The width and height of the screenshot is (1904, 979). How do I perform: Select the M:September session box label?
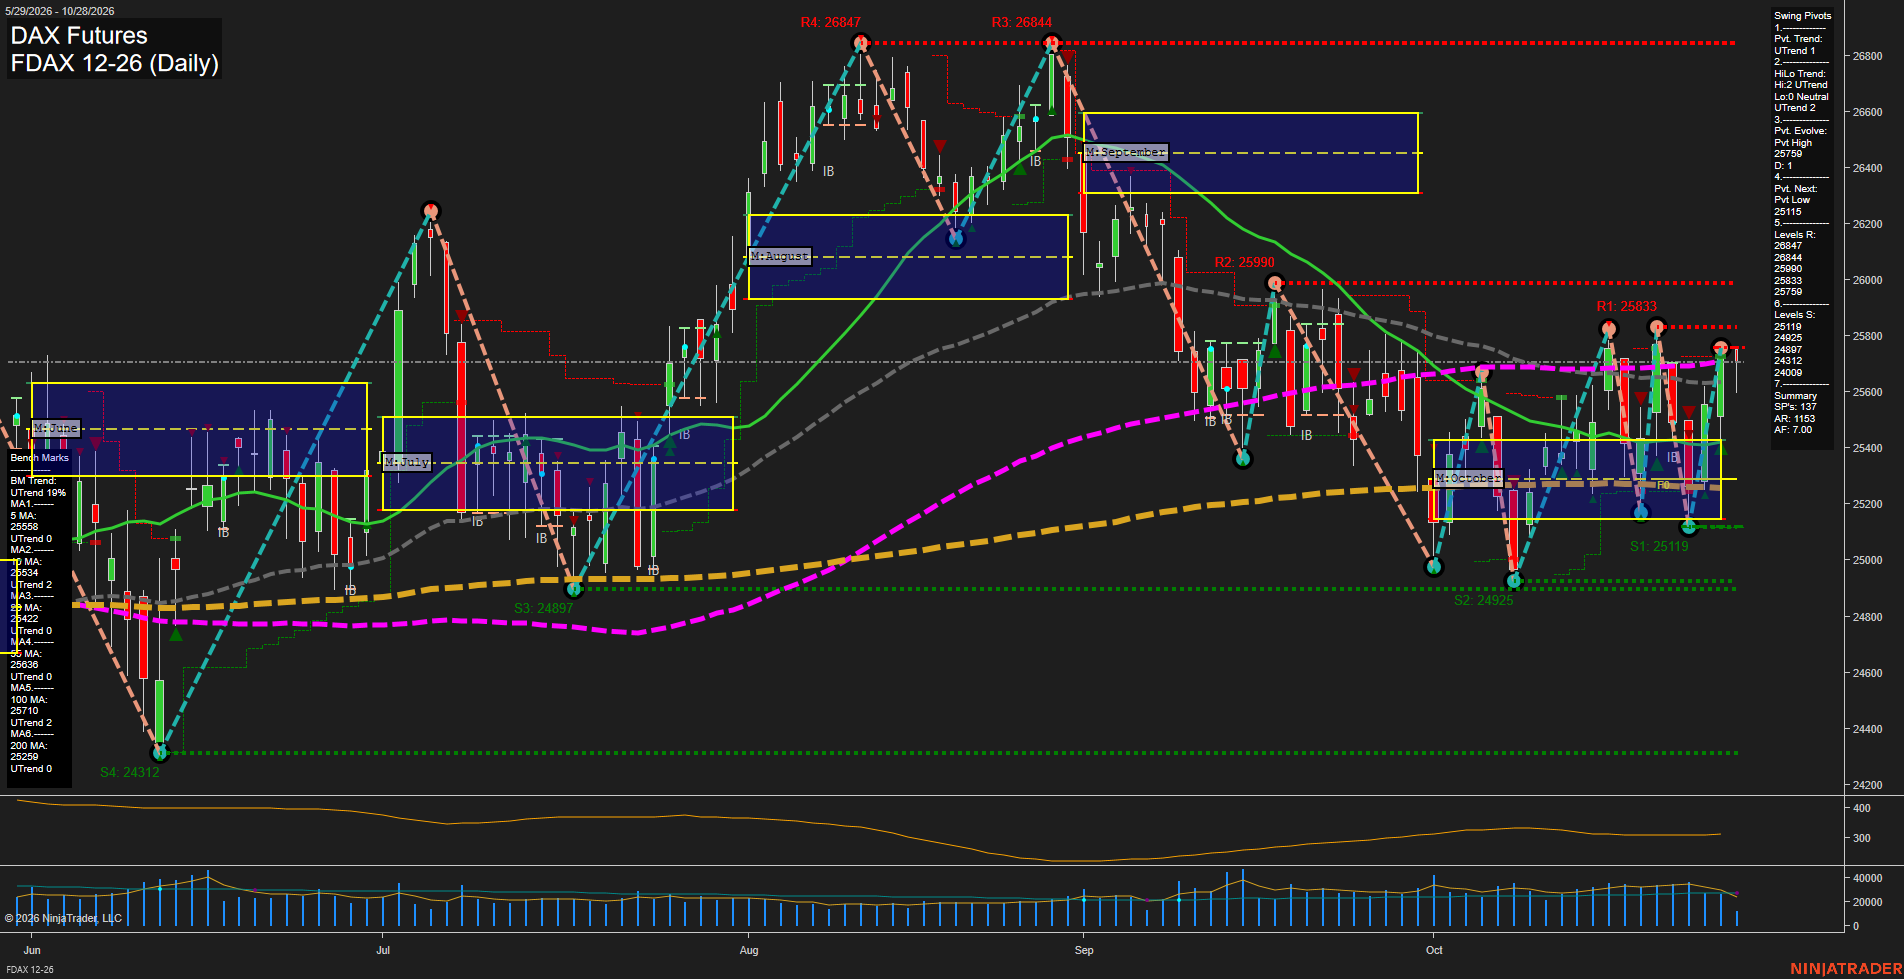pyautogui.click(x=1125, y=152)
